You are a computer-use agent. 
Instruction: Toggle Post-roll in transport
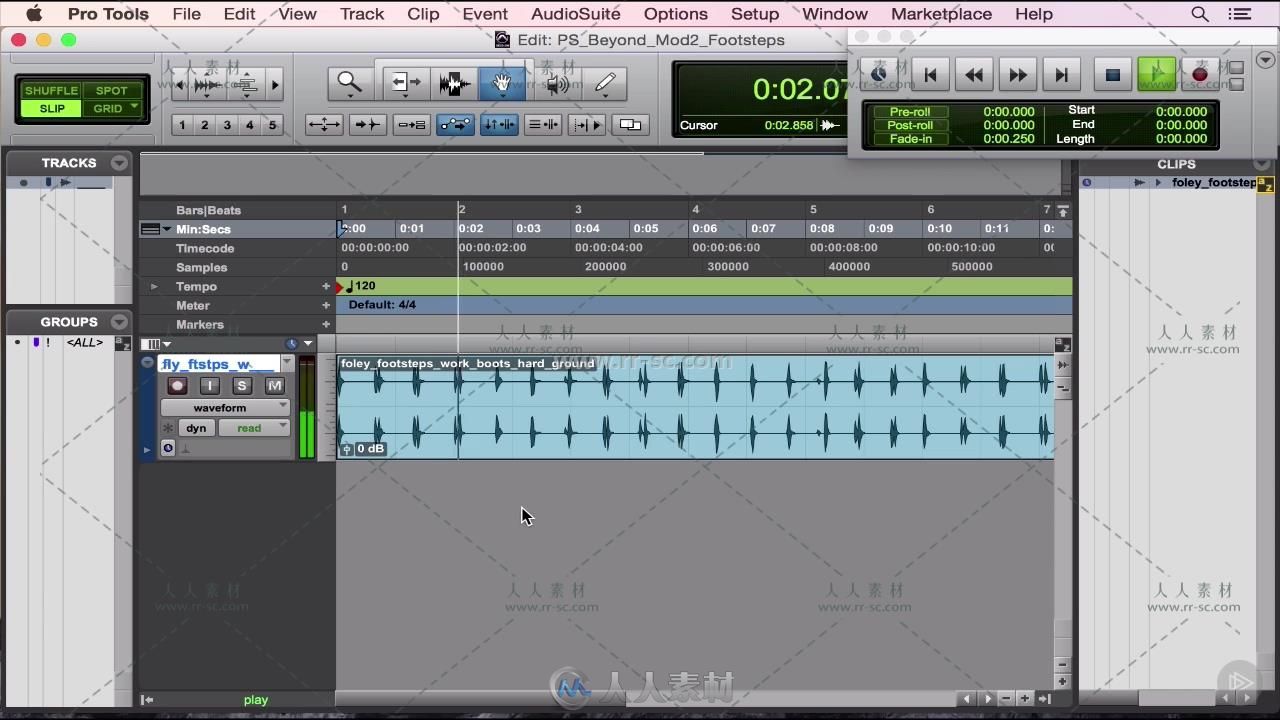[x=910, y=125]
